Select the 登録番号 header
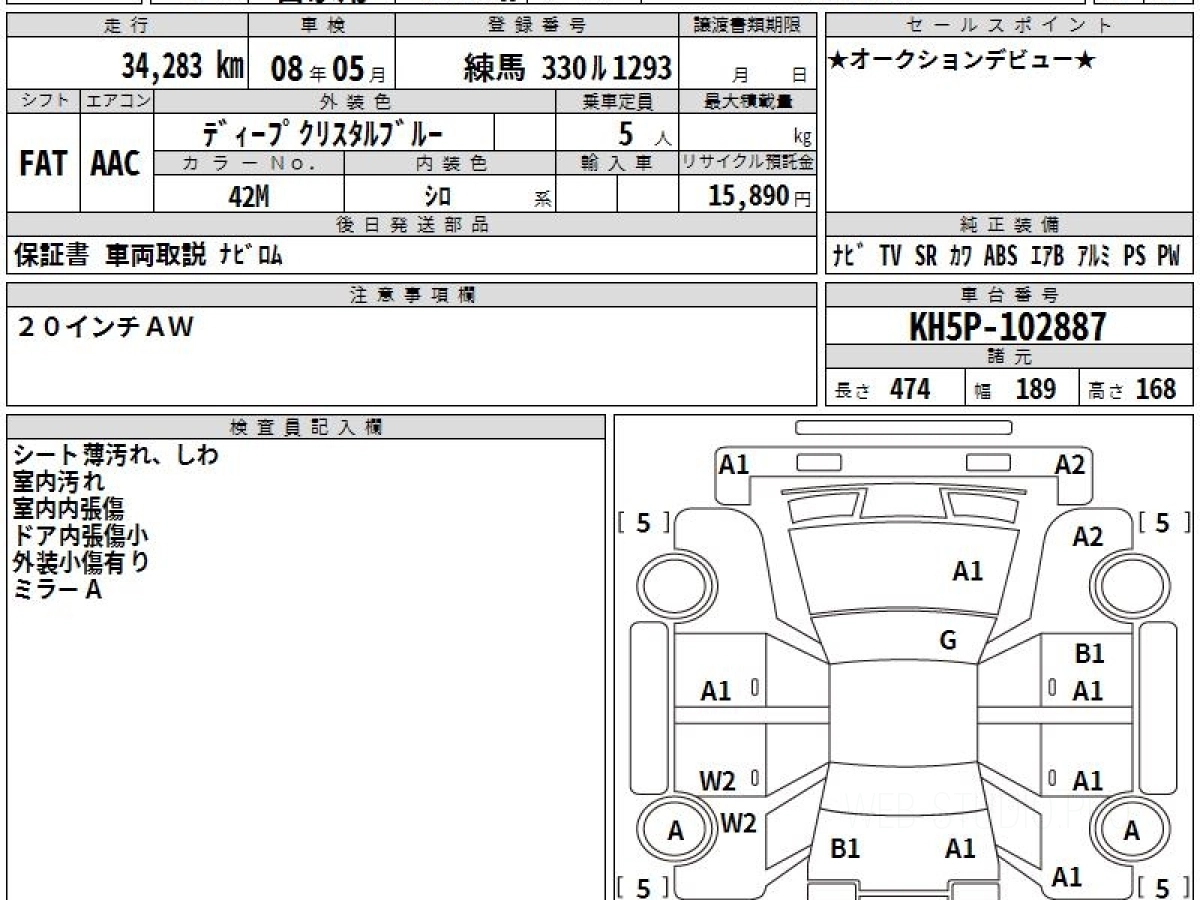The image size is (1200, 900). (538, 26)
